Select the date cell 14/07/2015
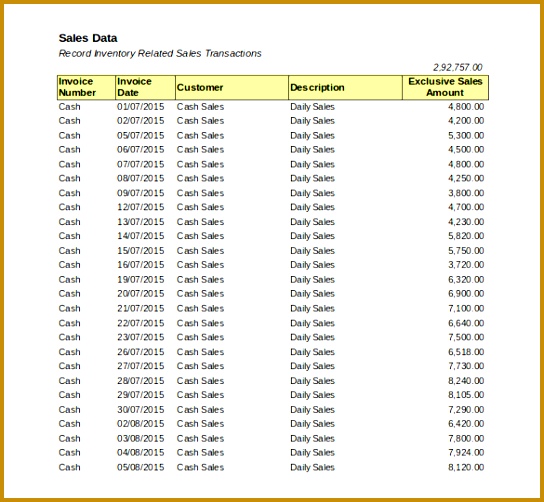The image size is (544, 502). coord(141,236)
